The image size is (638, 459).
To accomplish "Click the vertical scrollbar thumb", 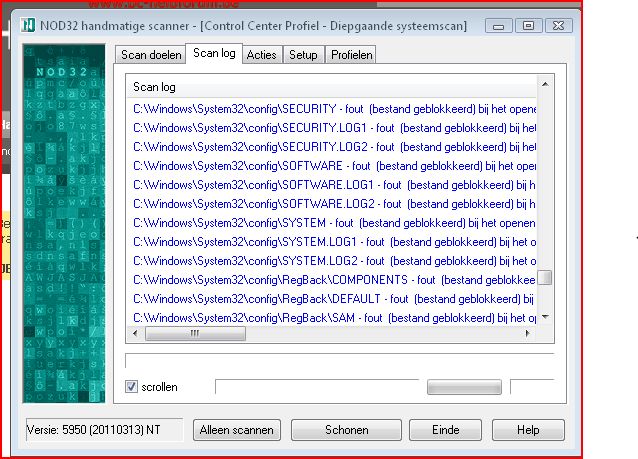I will coord(545,278).
